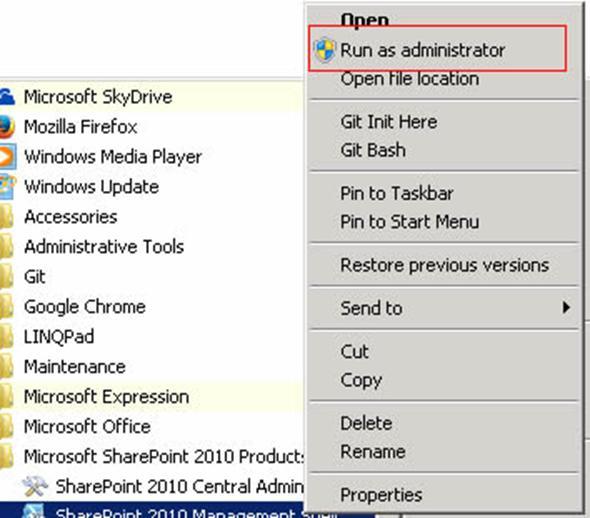590x518 pixels.
Task: Open Properties from the context menu
Action: (x=381, y=495)
